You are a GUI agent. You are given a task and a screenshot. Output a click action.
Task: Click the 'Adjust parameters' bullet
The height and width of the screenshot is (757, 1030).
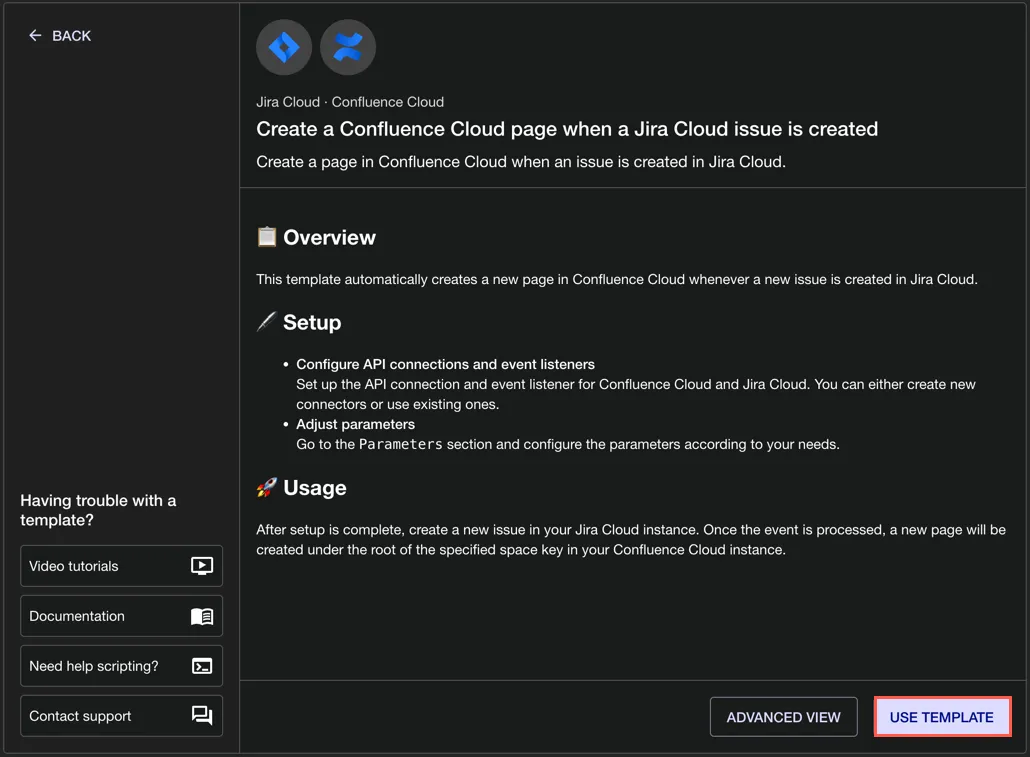[x=355, y=424]
